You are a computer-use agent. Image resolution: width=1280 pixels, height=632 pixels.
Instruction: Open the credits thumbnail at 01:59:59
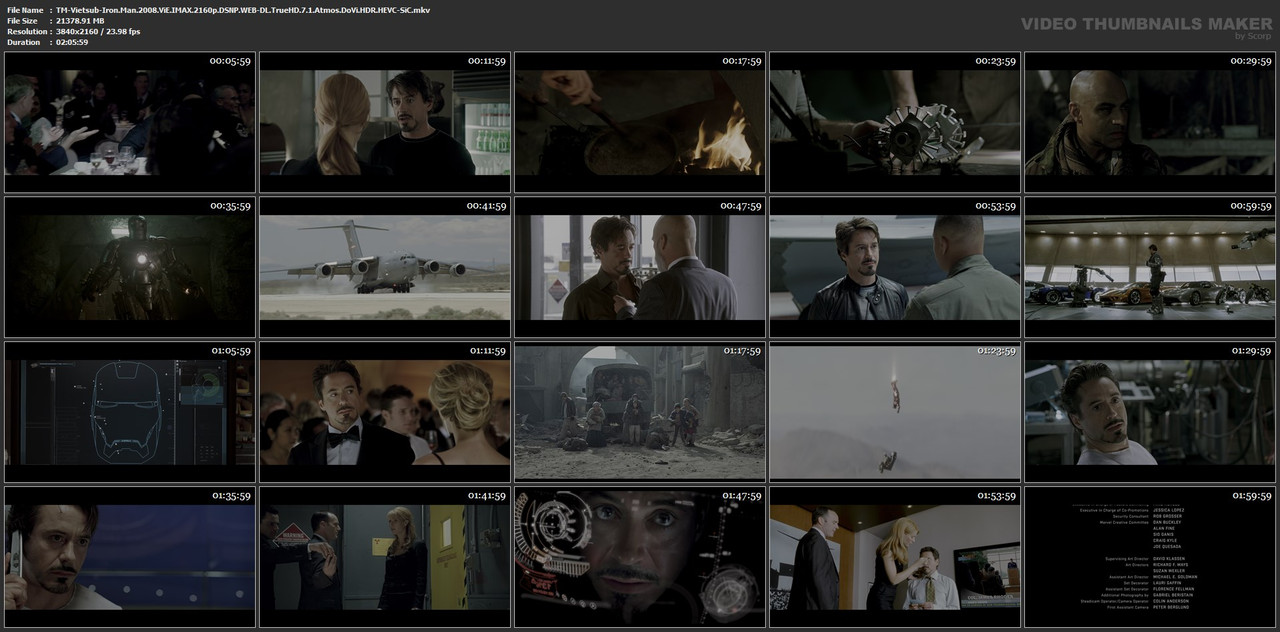tap(1150, 556)
